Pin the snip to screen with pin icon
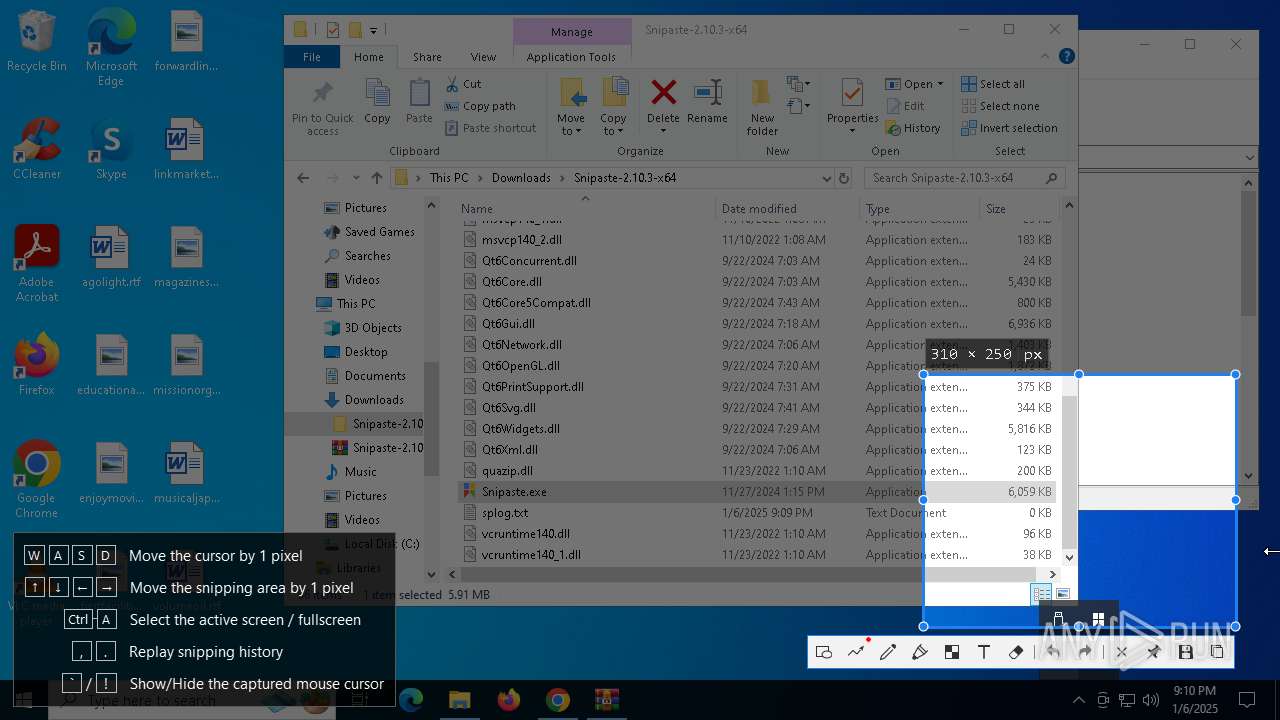The image size is (1280, 720). click(1153, 652)
